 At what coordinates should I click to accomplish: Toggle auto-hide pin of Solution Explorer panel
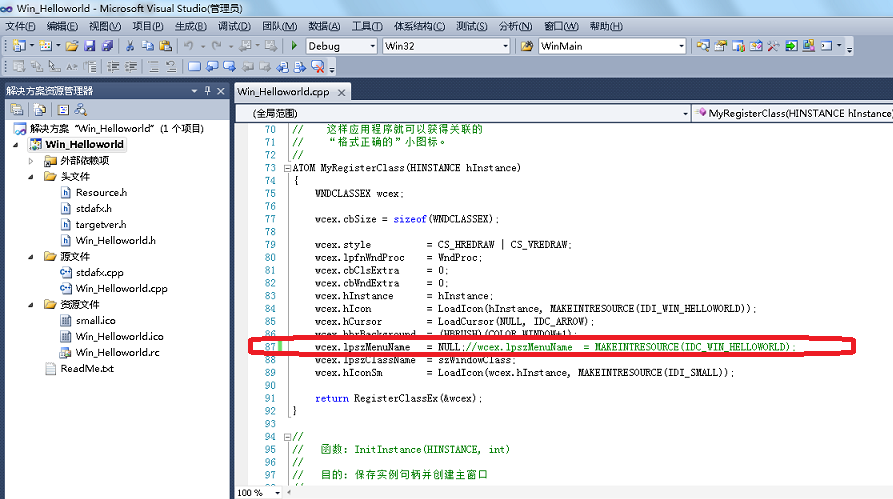click(207, 91)
